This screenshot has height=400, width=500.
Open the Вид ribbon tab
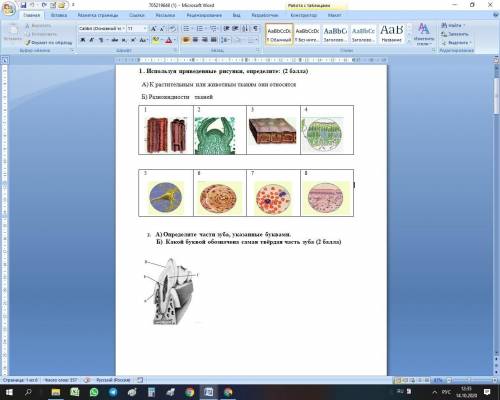coord(236,15)
